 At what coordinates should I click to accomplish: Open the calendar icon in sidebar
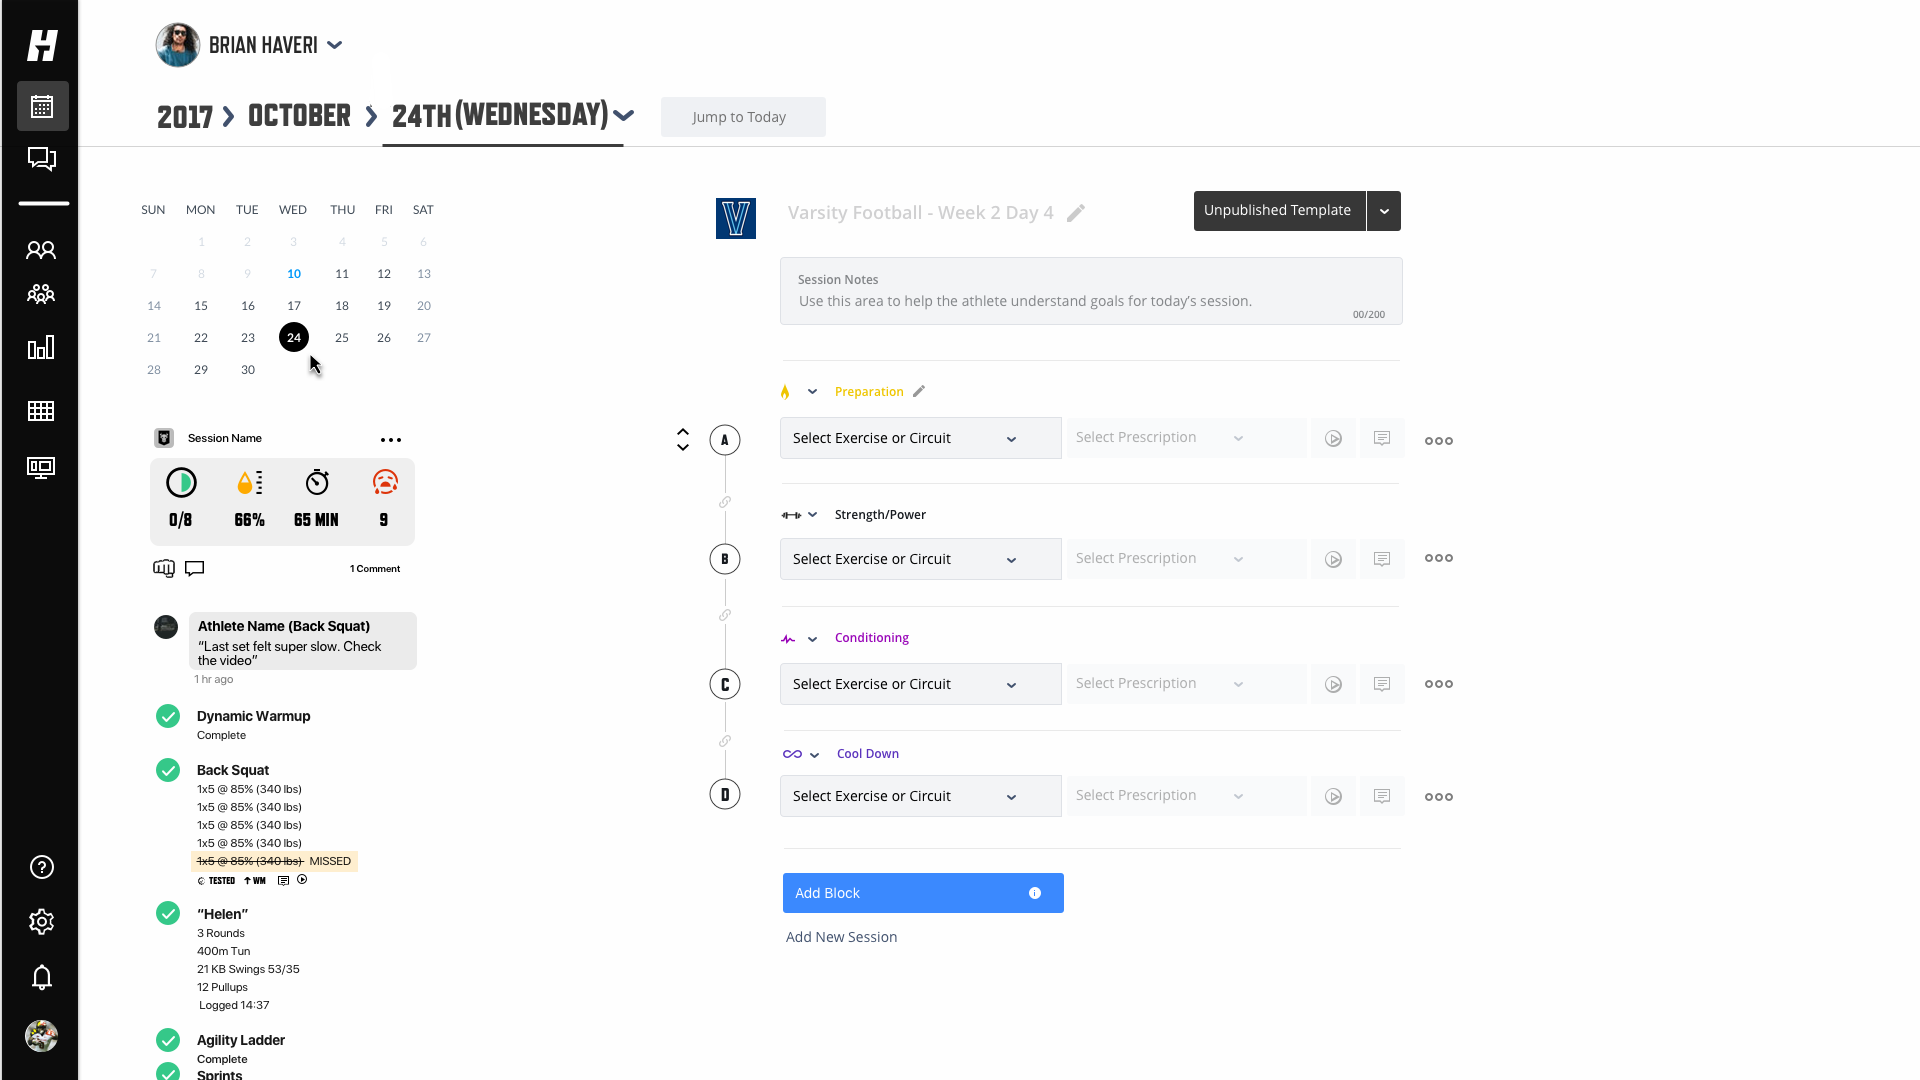point(42,106)
